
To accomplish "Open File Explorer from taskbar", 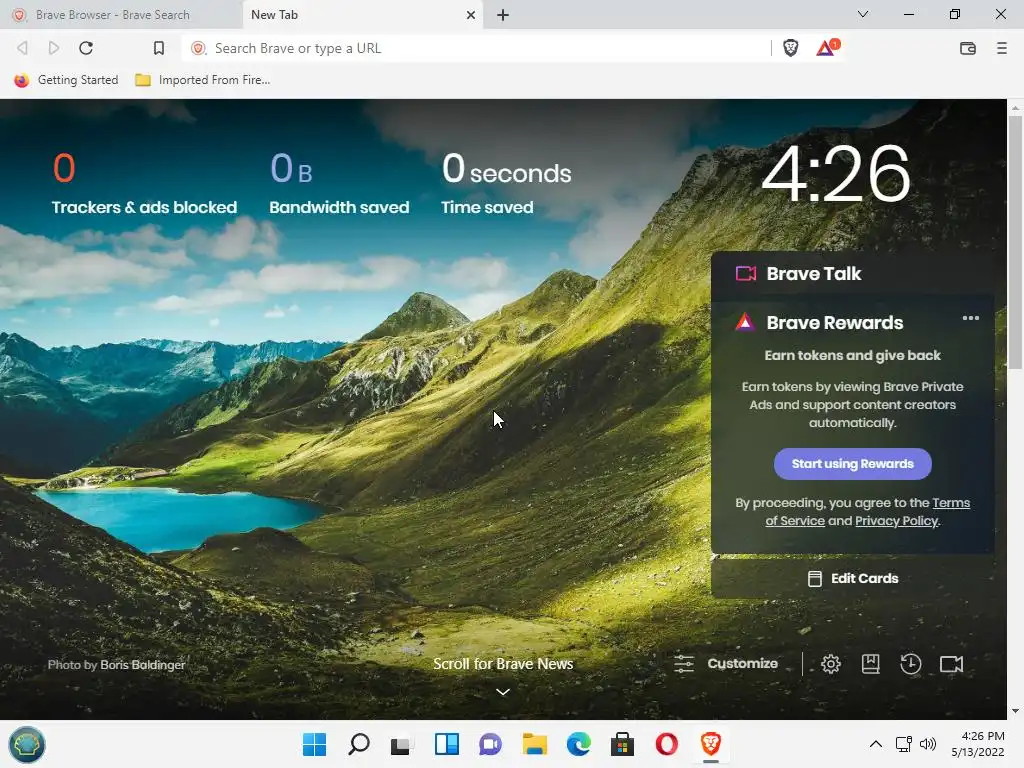I will [534, 744].
